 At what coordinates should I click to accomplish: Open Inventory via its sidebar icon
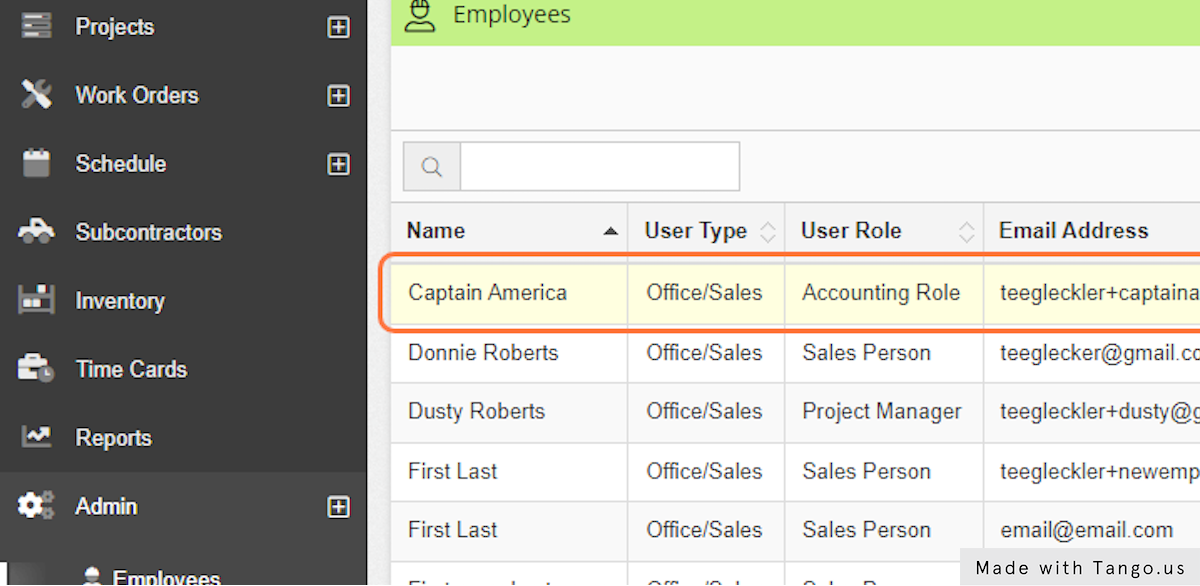coord(35,300)
